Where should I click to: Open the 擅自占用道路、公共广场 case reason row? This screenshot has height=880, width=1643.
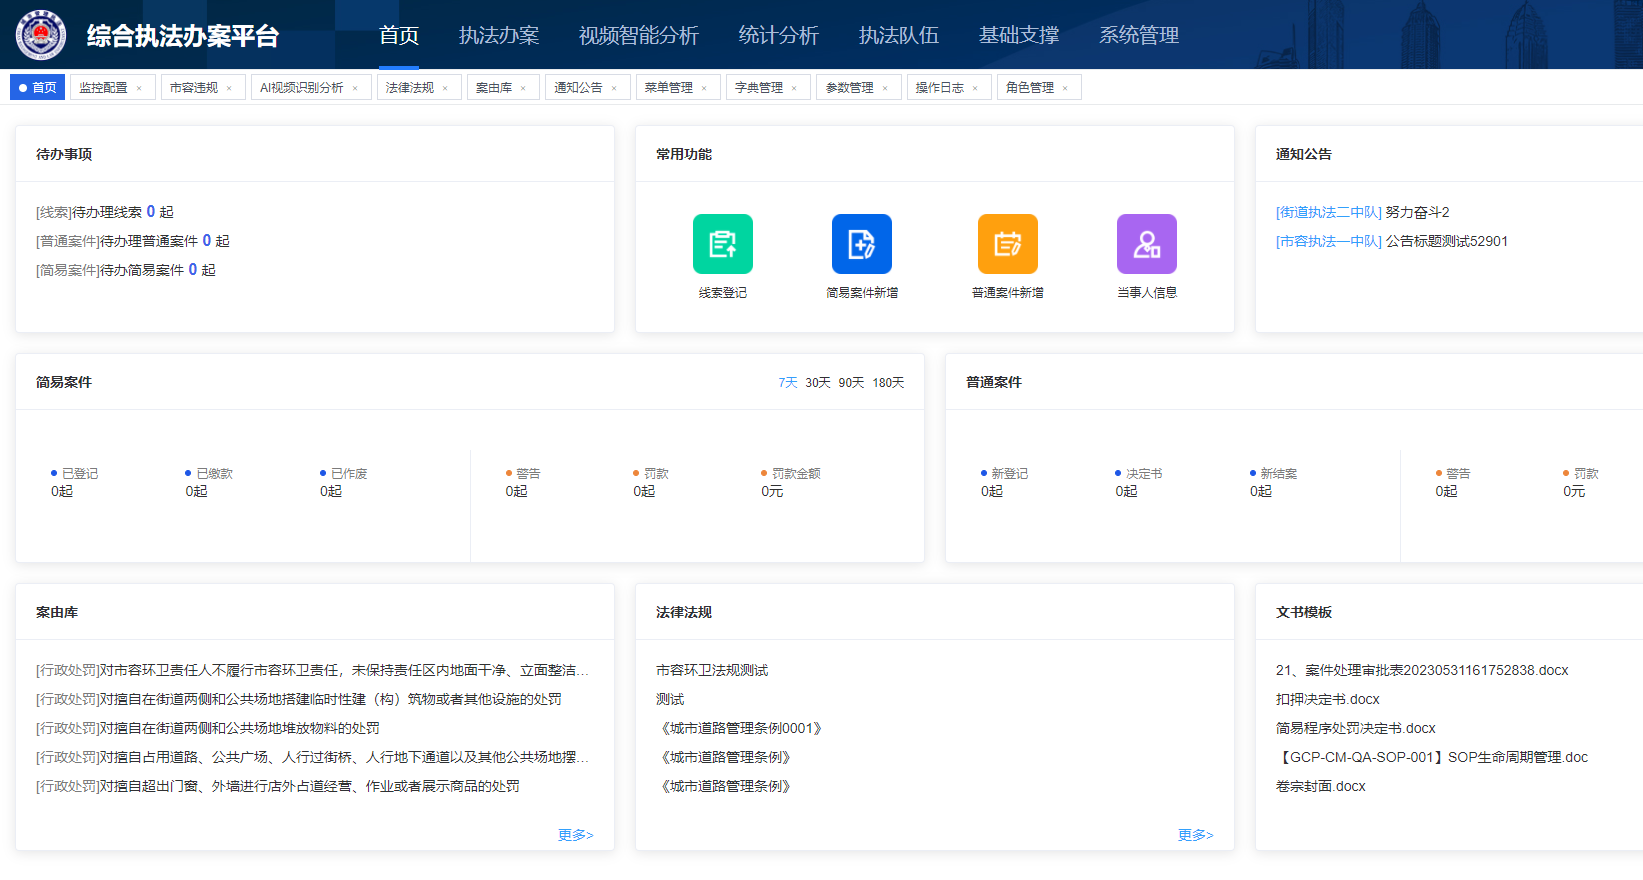[x=313, y=757]
